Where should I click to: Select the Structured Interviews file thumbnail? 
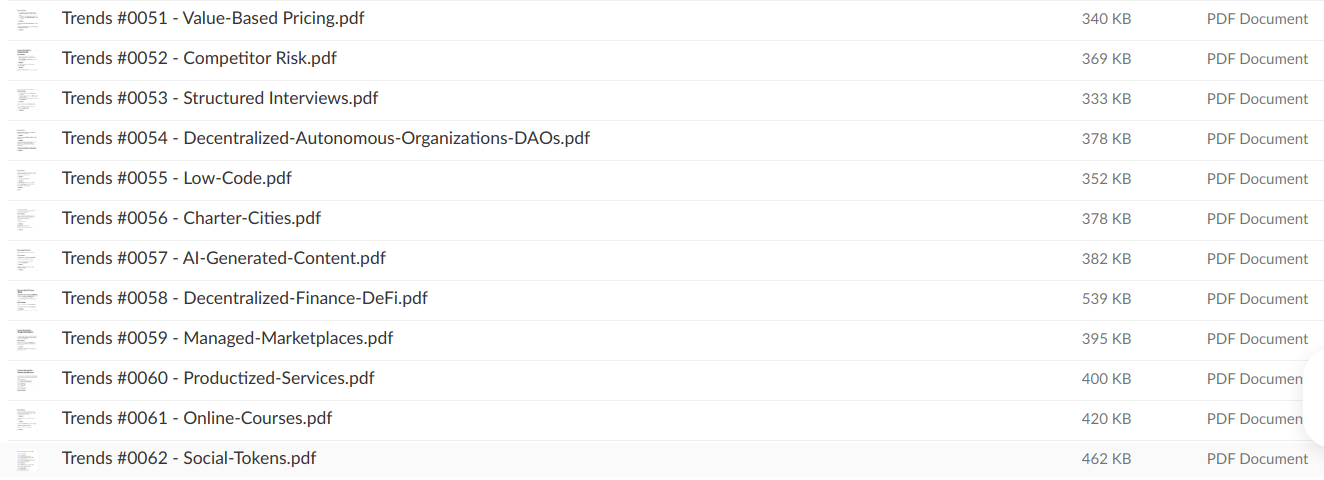(26, 99)
